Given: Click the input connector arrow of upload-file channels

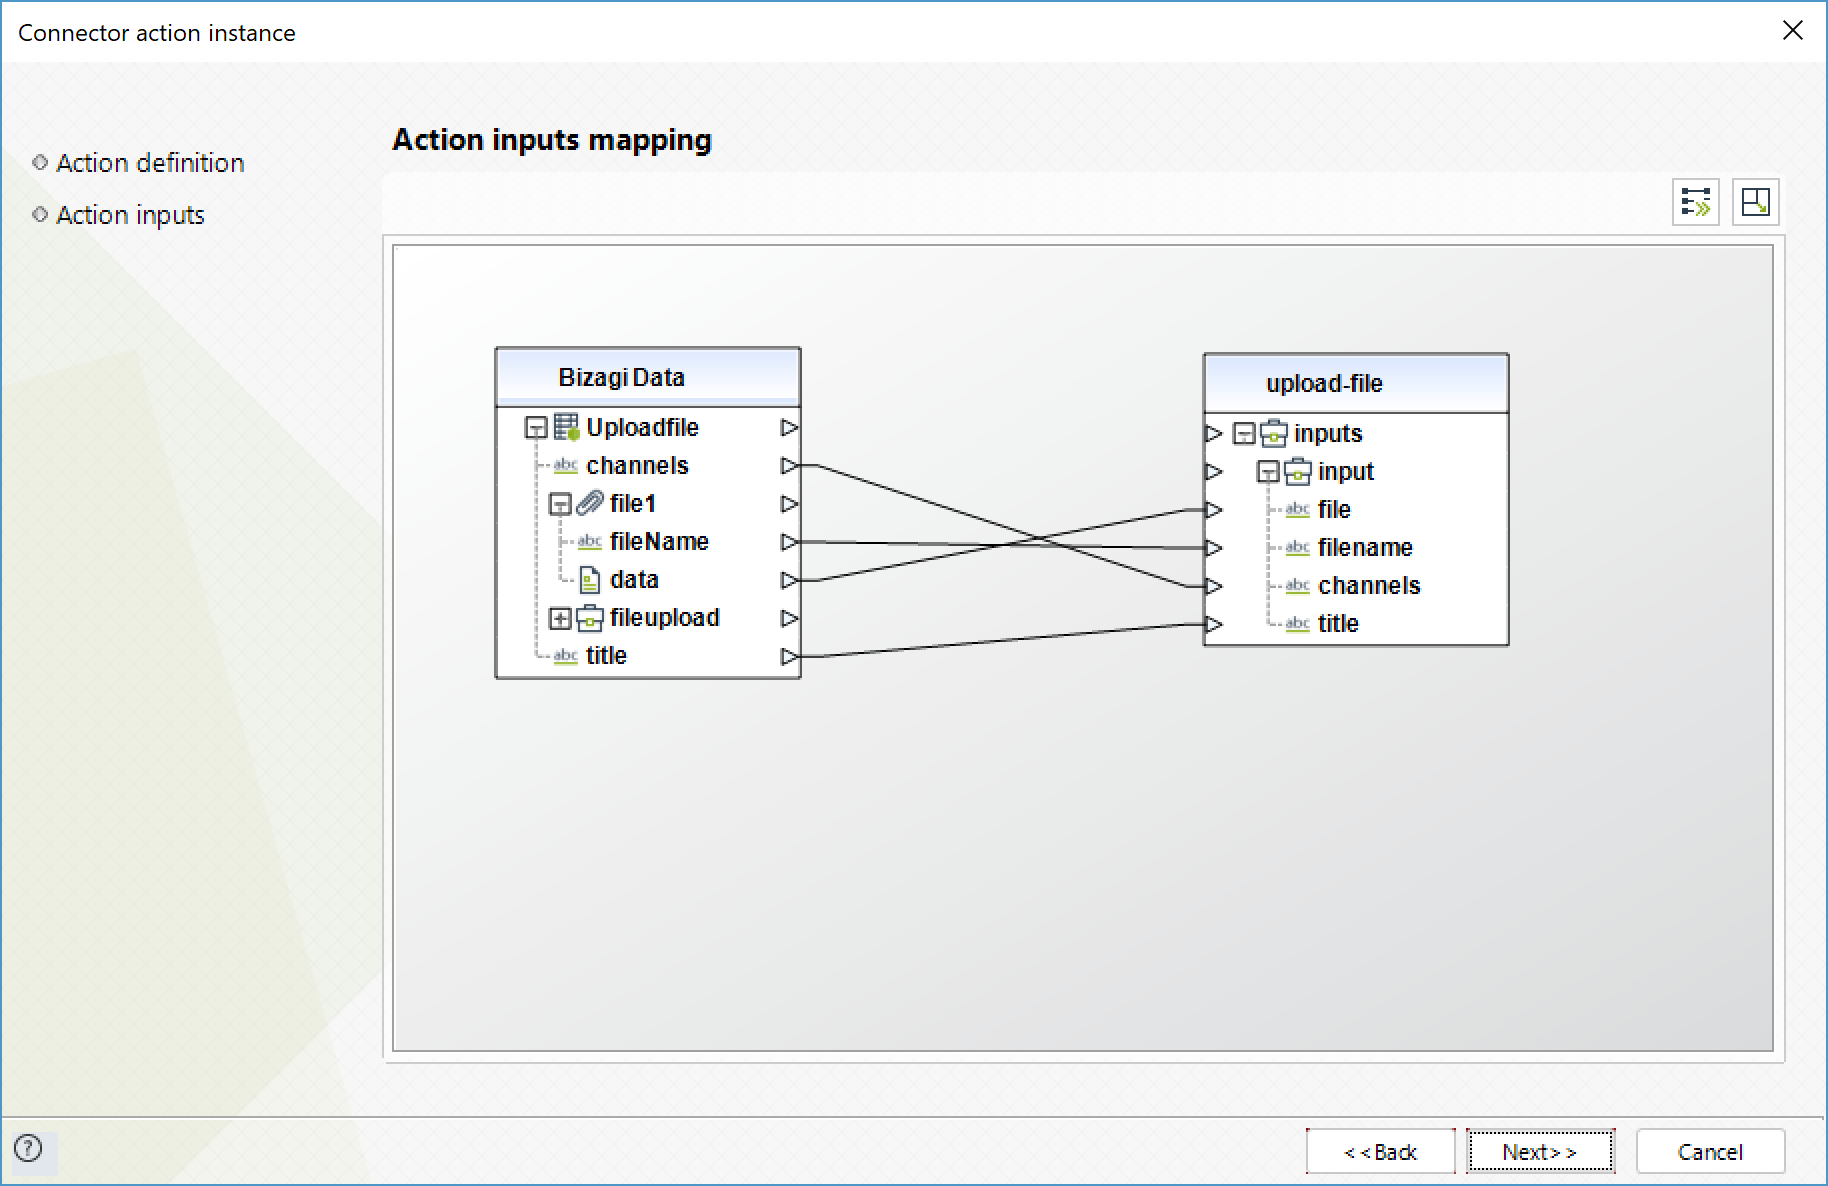Looking at the screenshot, I should point(1214,586).
